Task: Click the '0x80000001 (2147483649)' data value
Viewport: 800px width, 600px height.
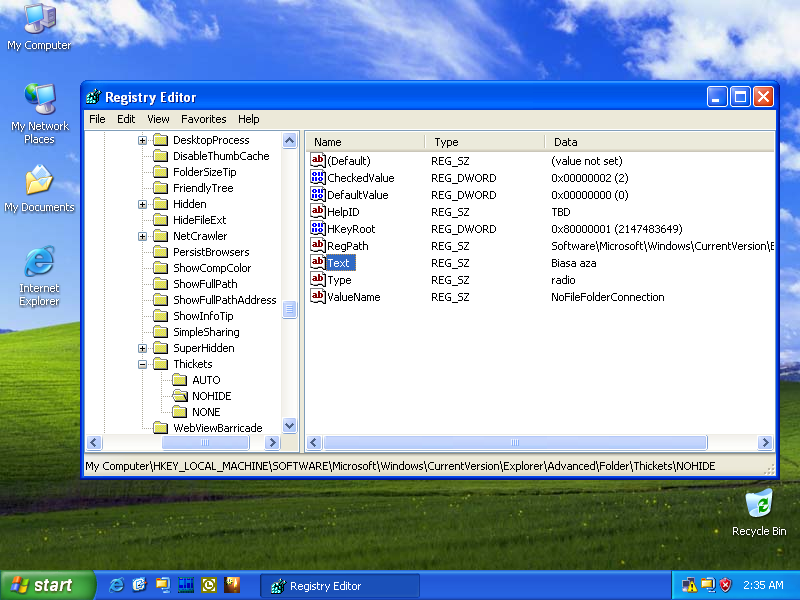Action: tap(617, 229)
